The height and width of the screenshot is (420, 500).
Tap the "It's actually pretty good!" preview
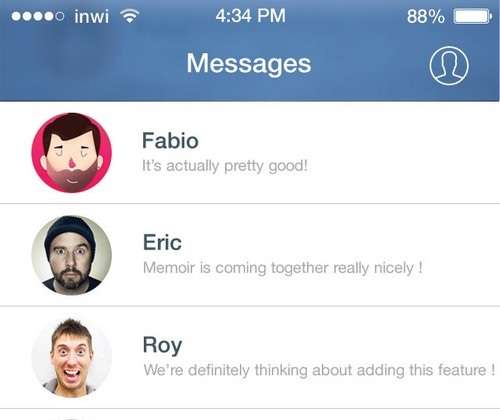tap(225, 166)
